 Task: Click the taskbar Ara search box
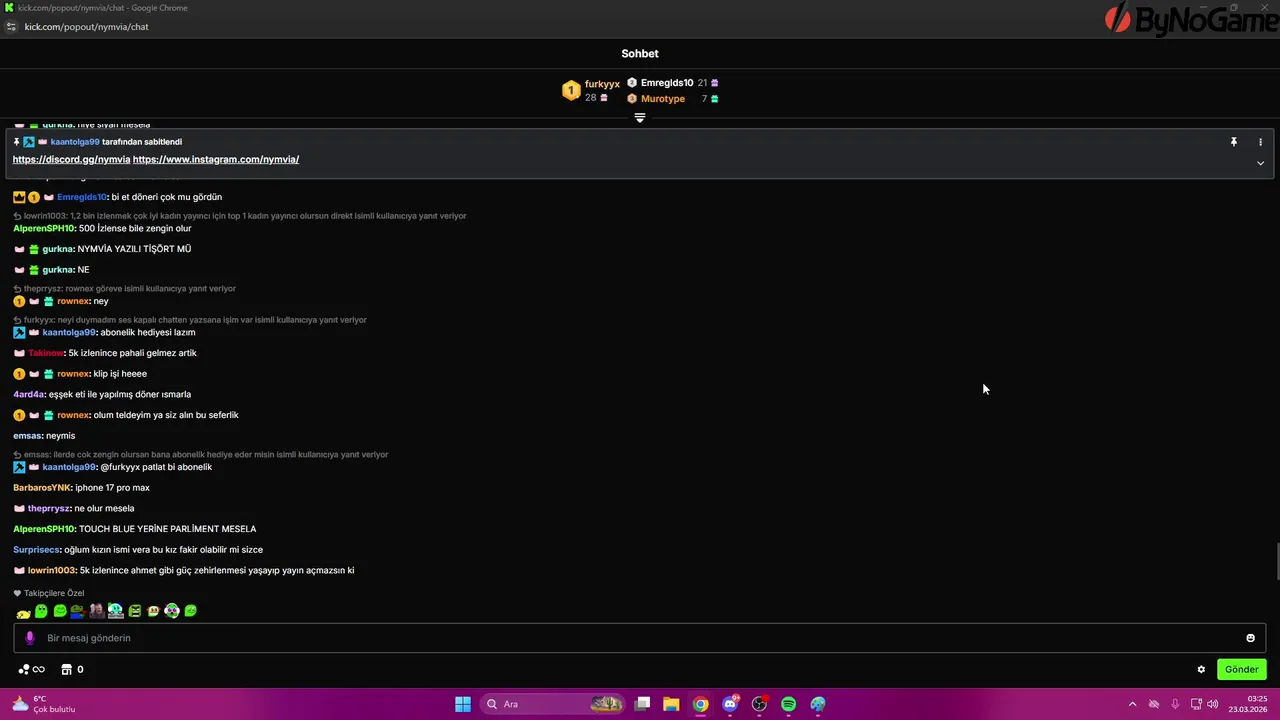point(553,704)
